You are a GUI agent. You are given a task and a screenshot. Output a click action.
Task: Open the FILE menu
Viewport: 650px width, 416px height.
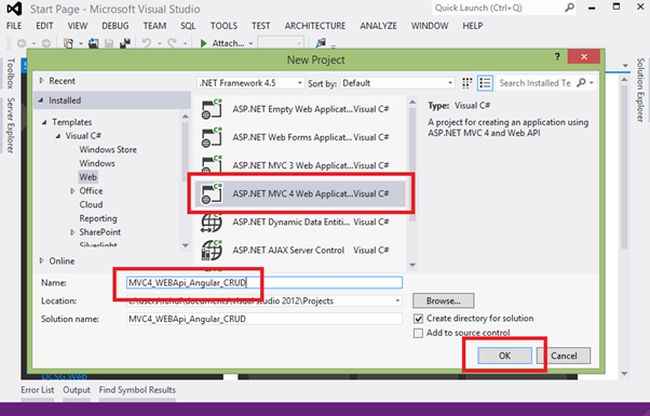(x=14, y=26)
